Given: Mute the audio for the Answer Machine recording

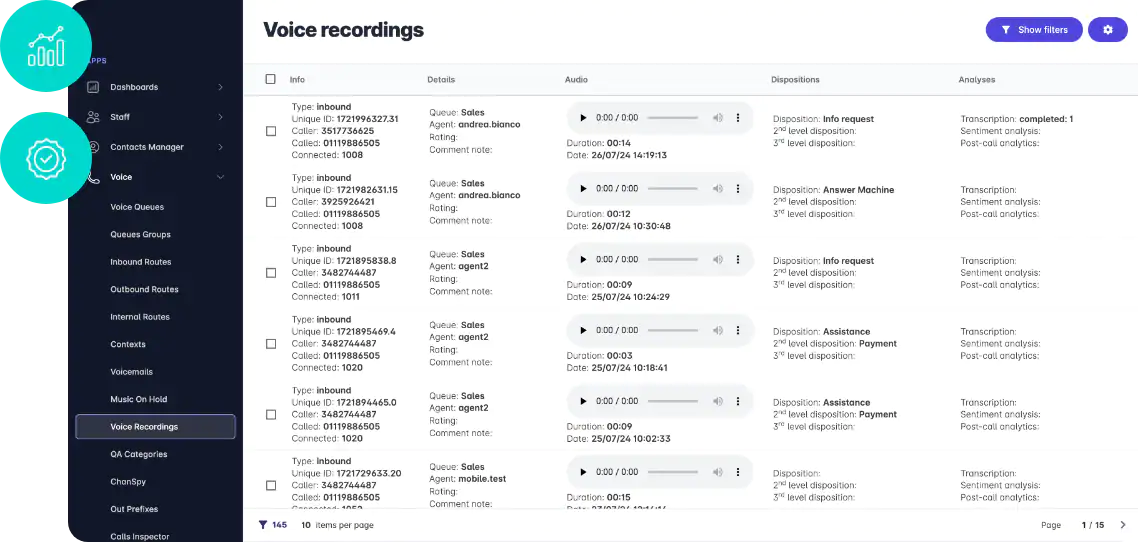Looking at the screenshot, I should 718,189.
